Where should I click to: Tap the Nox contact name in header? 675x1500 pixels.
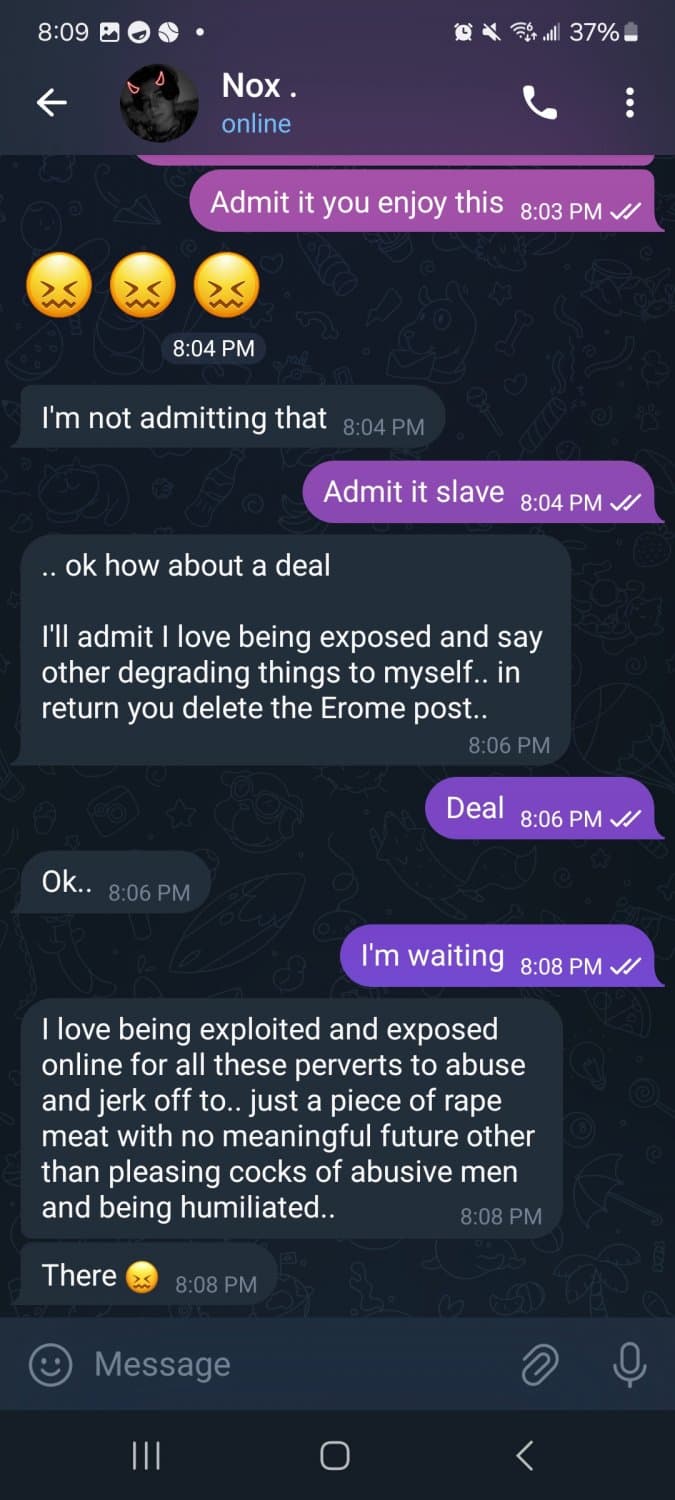click(x=258, y=86)
